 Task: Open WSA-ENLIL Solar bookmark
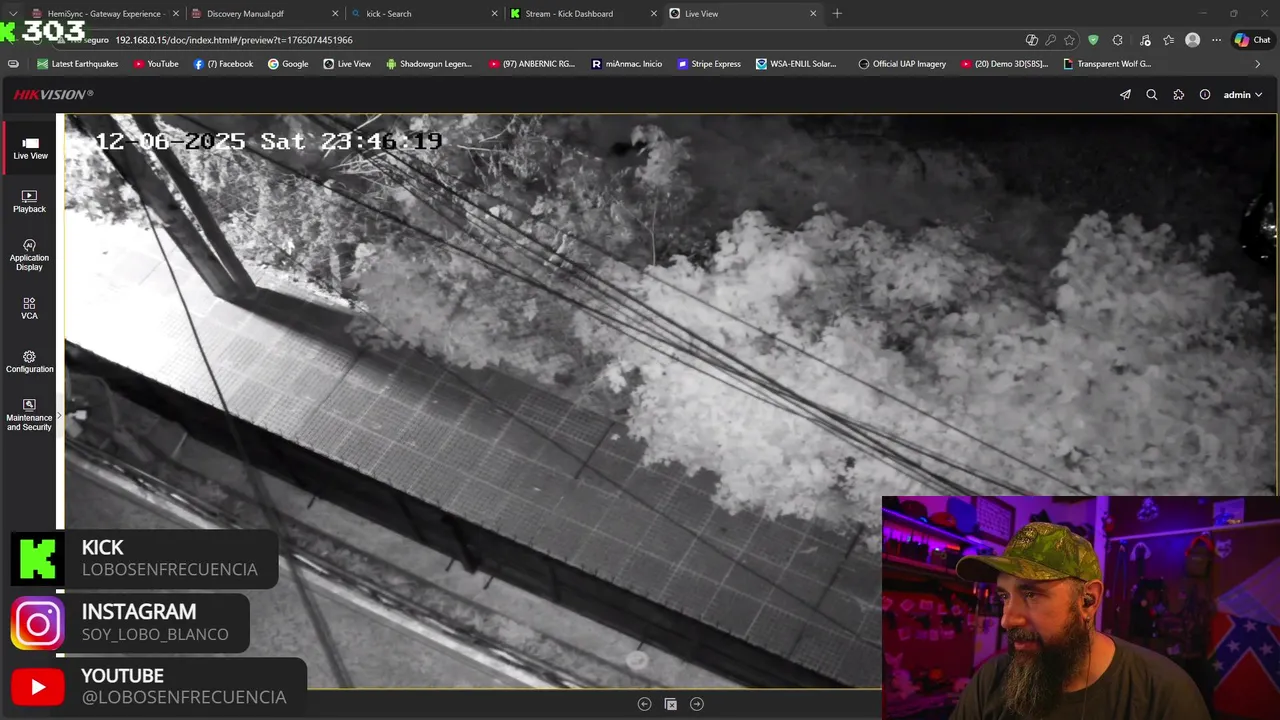pyautogui.click(x=797, y=64)
